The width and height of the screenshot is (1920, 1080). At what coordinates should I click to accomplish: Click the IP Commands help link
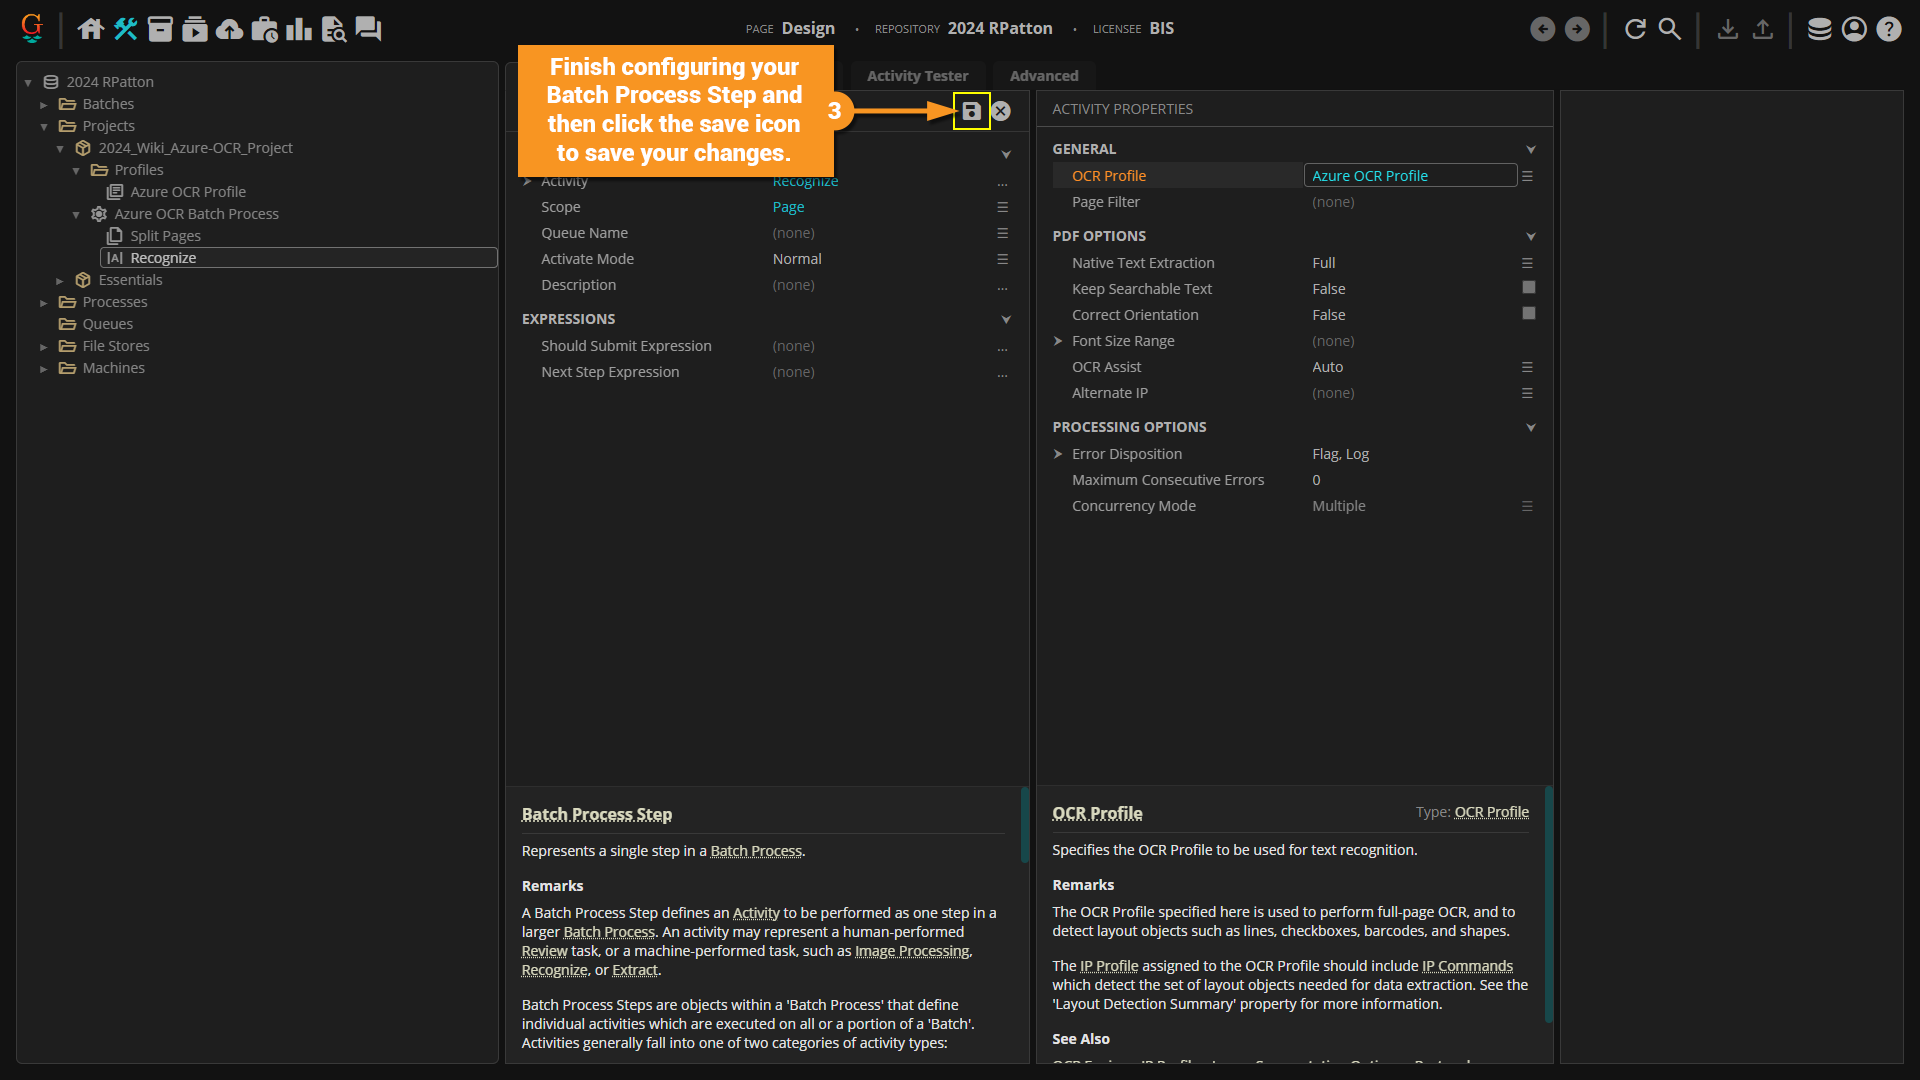click(x=1466, y=966)
